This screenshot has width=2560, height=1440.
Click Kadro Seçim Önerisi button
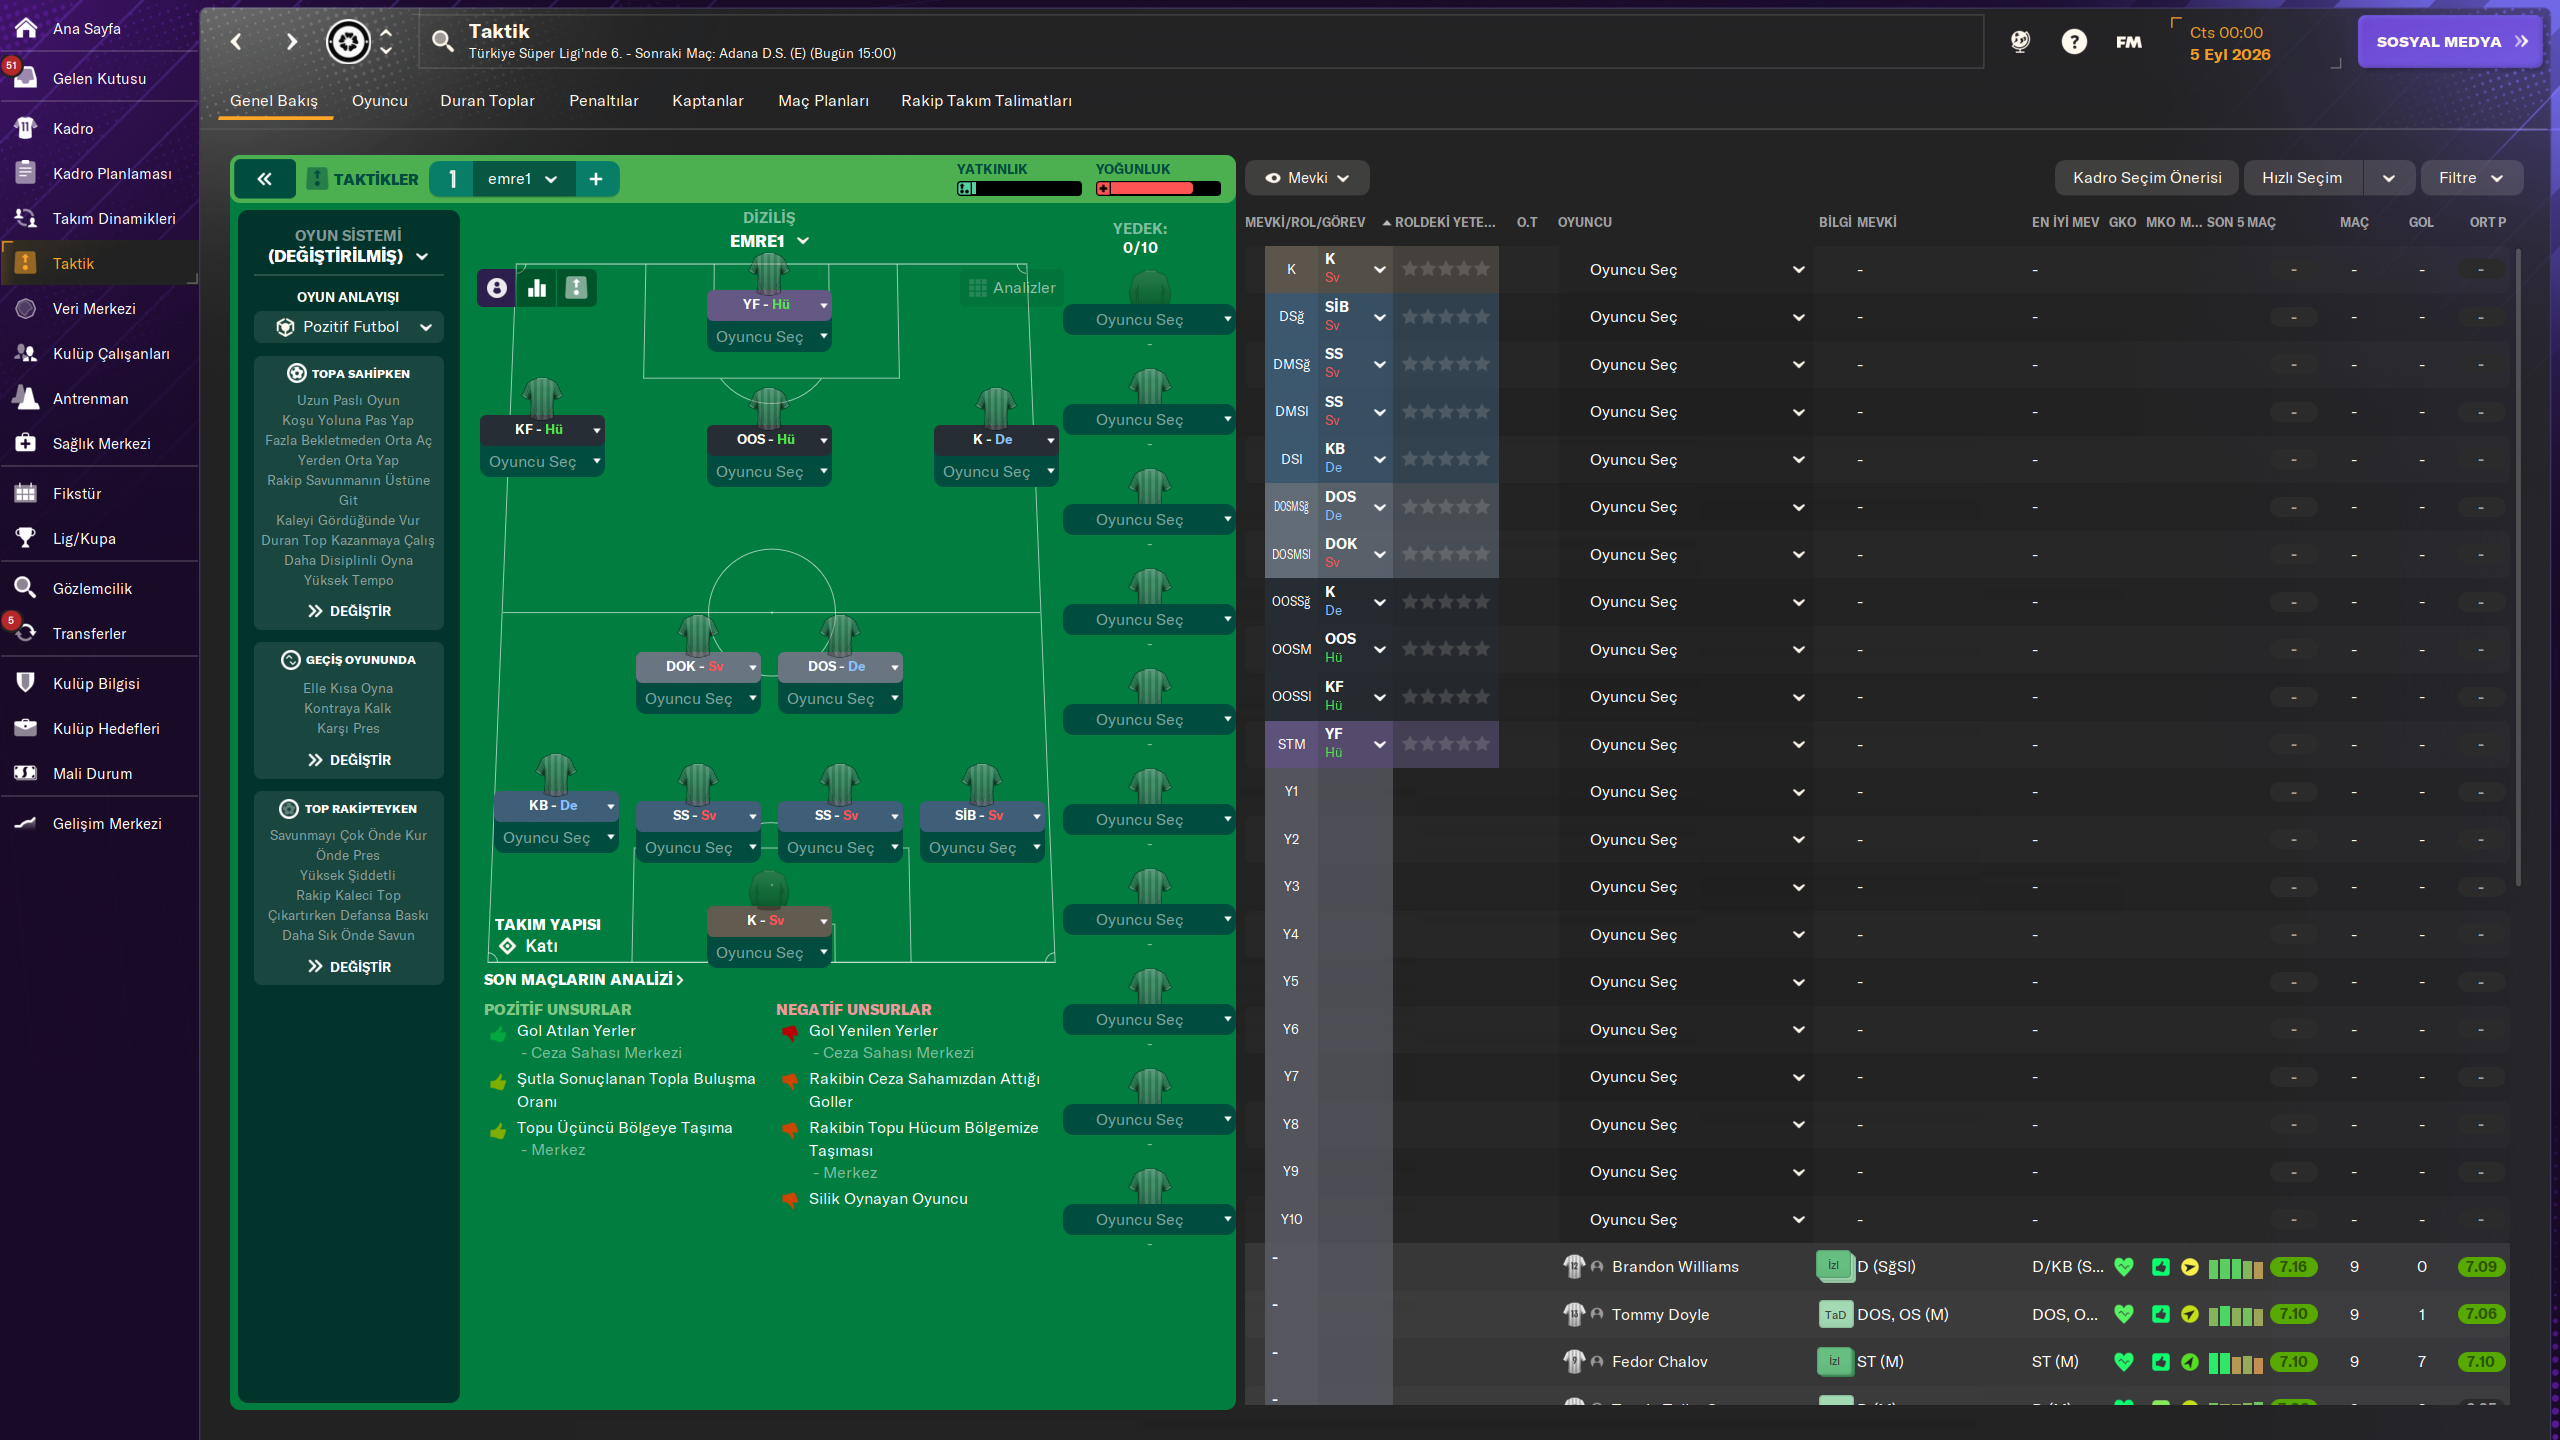[2147, 178]
